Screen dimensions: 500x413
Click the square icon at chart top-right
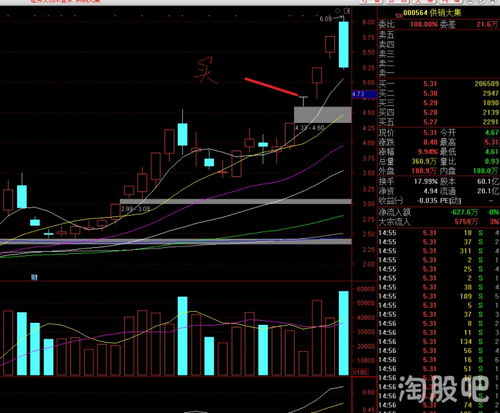[347, 11]
